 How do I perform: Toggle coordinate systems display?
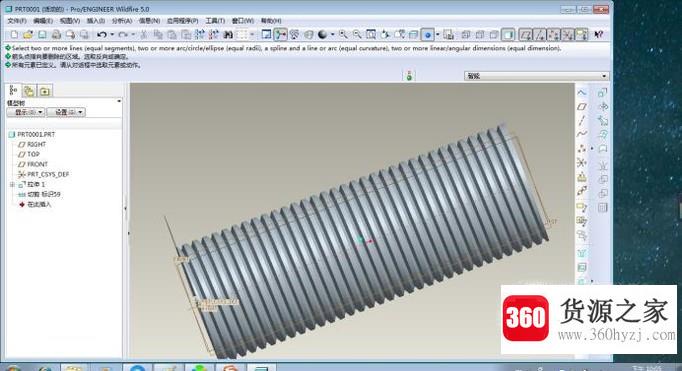568,34
